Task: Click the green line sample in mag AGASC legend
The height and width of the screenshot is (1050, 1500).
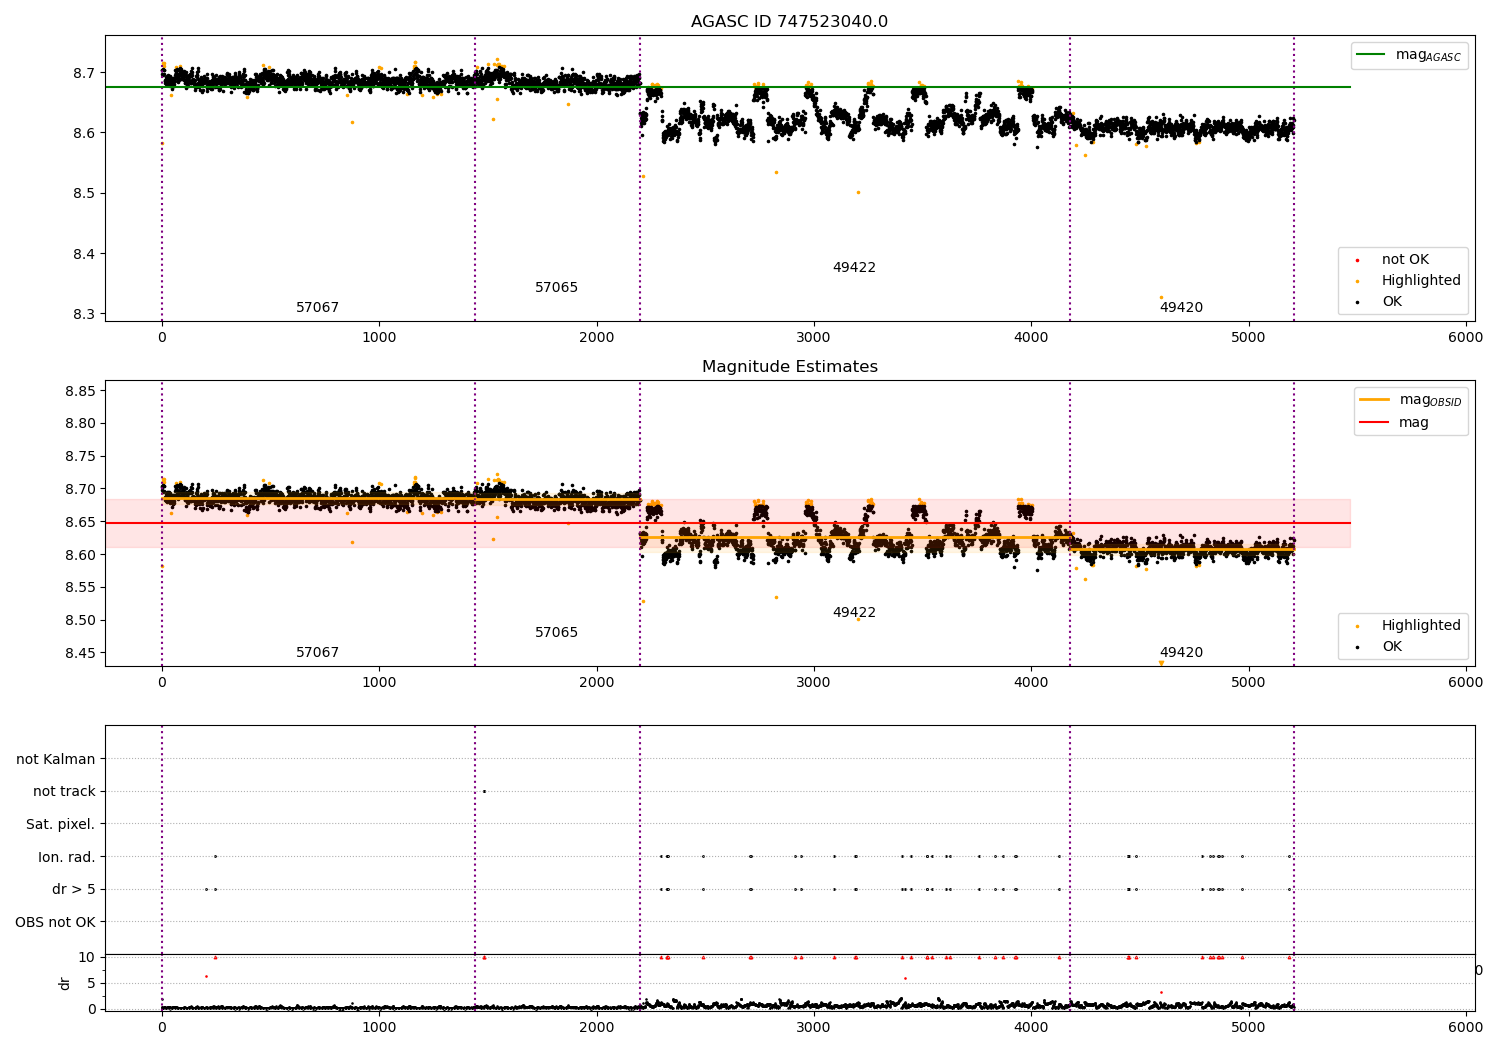Action: pos(1371,55)
